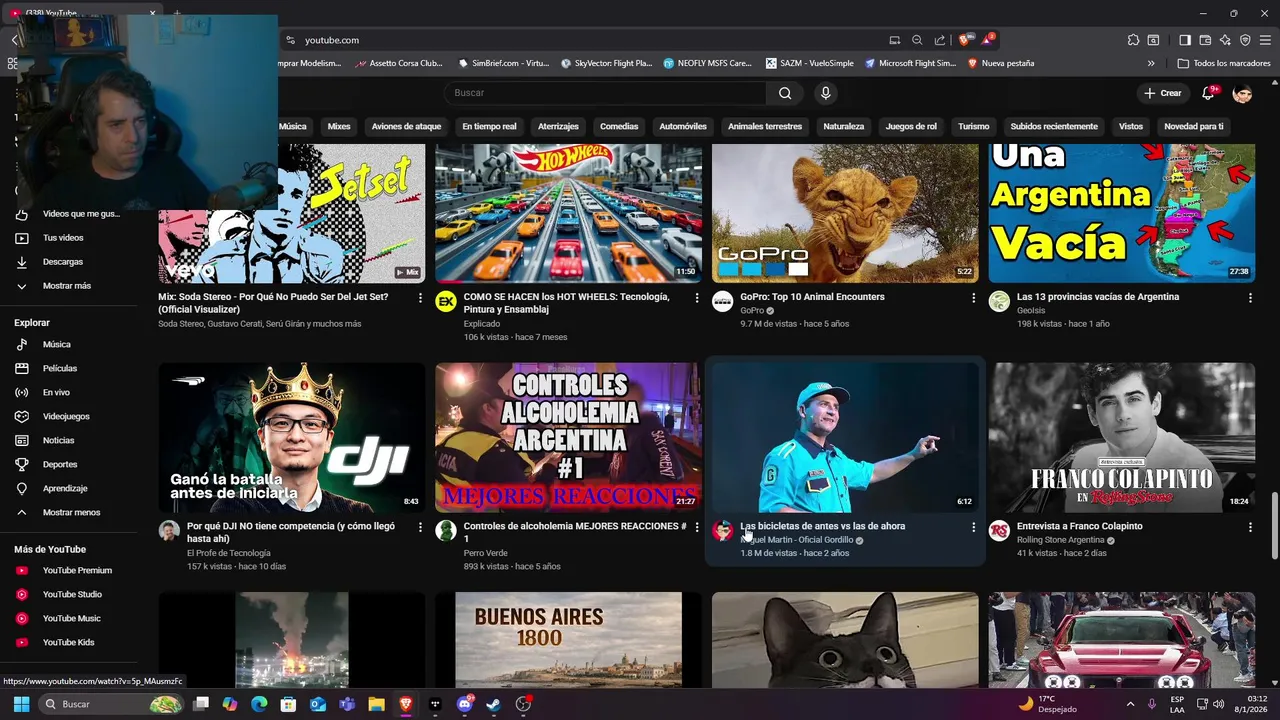Open Nueva pestaña bookmark
The width and height of the screenshot is (1280, 720).
click(1001, 63)
